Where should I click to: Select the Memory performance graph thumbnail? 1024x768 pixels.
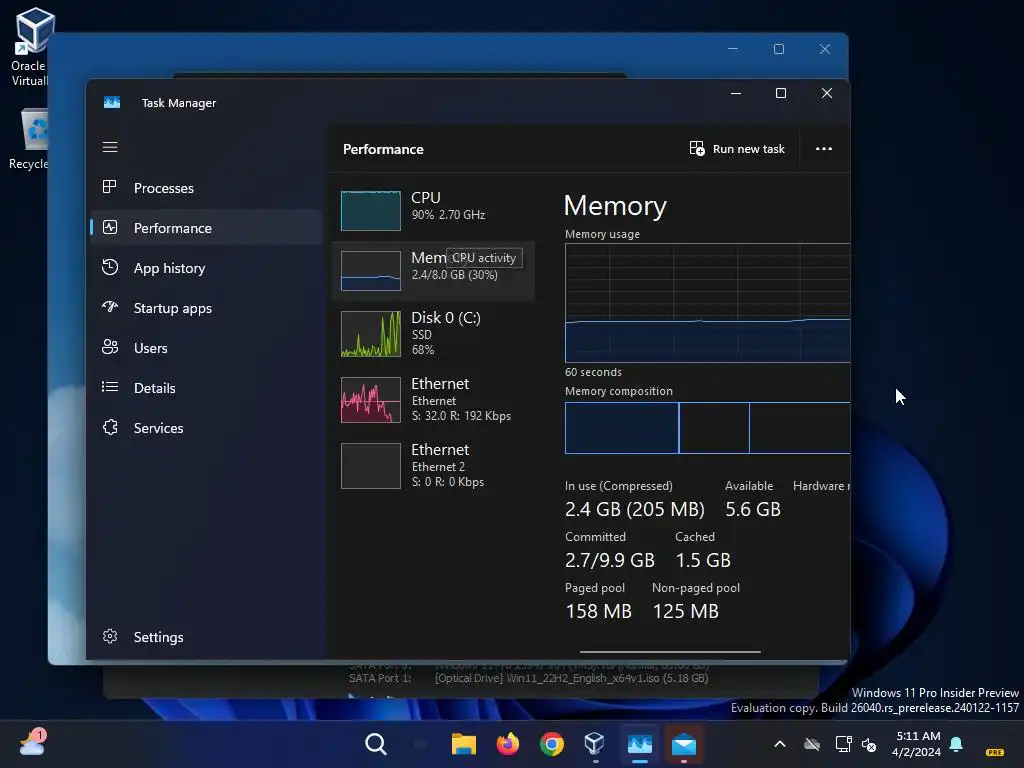tap(371, 270)
